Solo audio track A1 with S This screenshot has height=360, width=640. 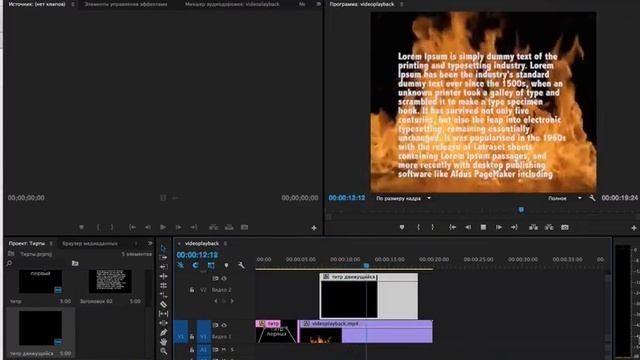pyautogui.click(x=232, y=350)
